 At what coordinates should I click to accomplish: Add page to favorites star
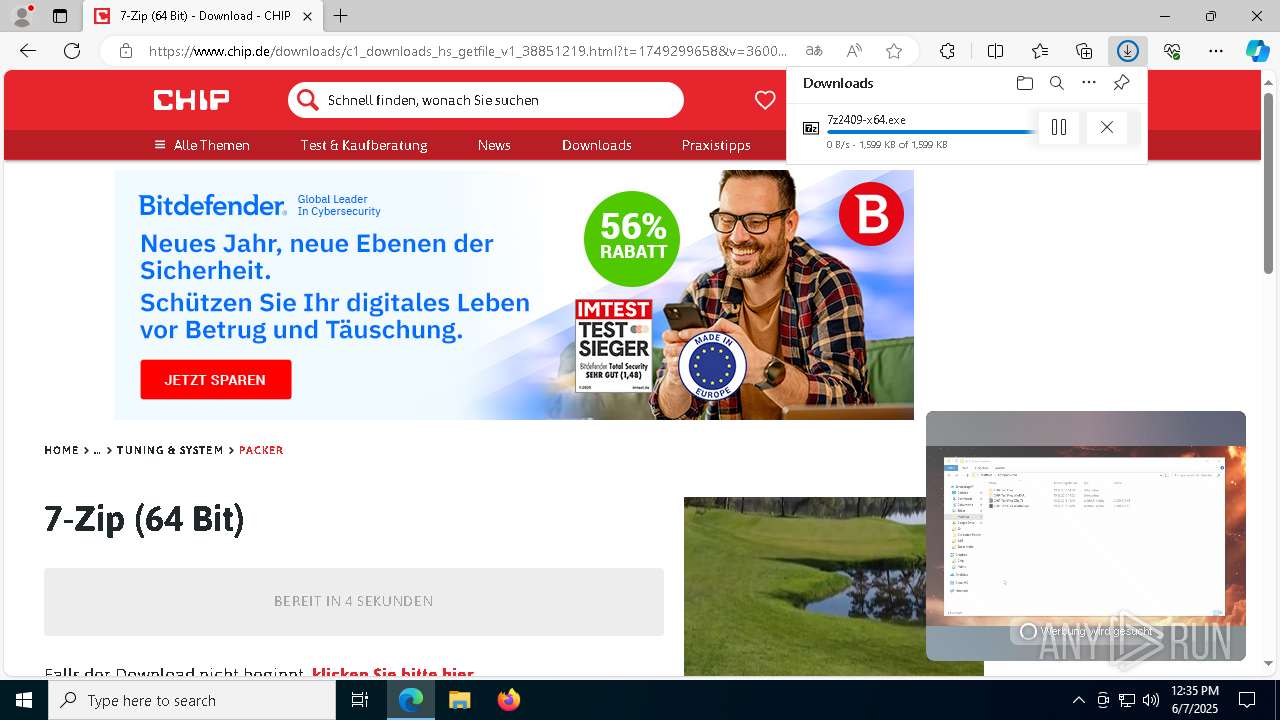tap(894, 51)
